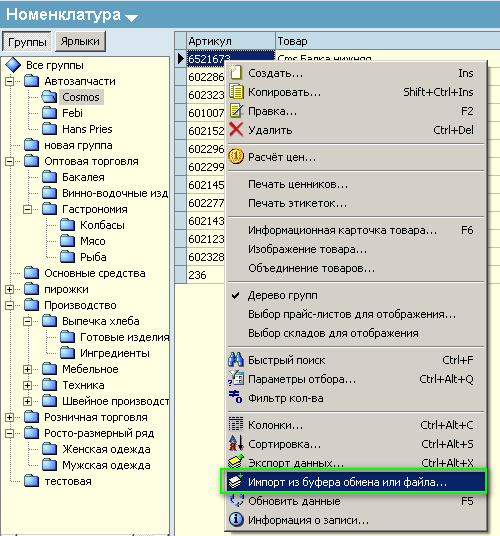500x536 pixels.
Task: Expand the пирожки group node
Action: 10,290
